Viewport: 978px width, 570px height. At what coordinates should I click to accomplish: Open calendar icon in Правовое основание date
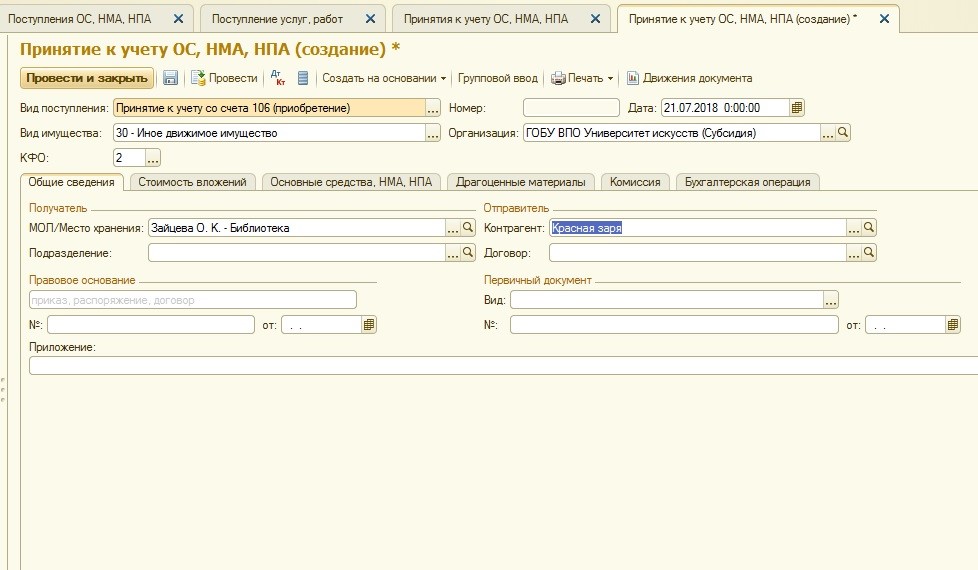point(369,324)
